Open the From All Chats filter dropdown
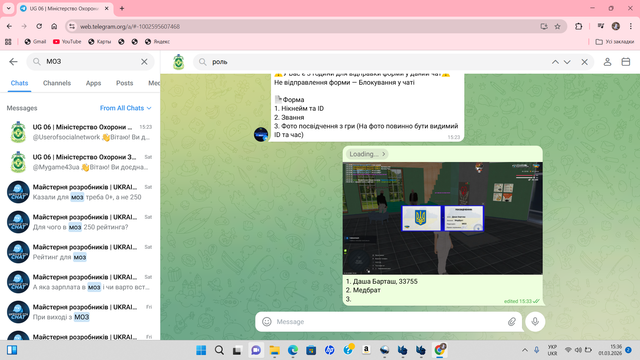 tap(126, 108)
